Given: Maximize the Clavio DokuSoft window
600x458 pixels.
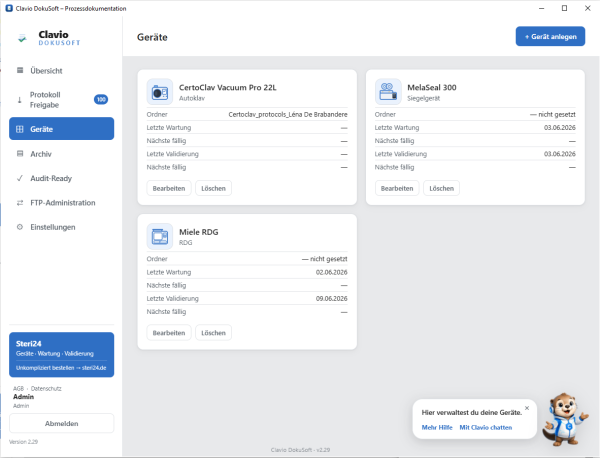Looking at the screenshot, I should [x=564, y=8].
